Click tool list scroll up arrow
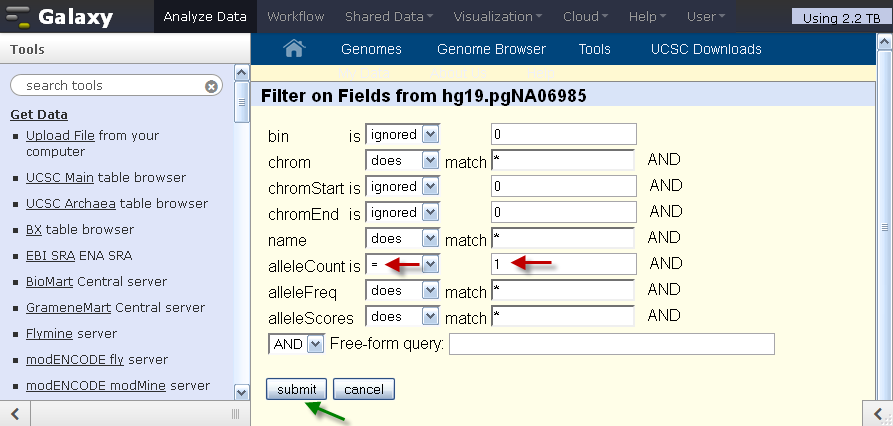This screenshot has width=893, height=426. tap(241, 73)
